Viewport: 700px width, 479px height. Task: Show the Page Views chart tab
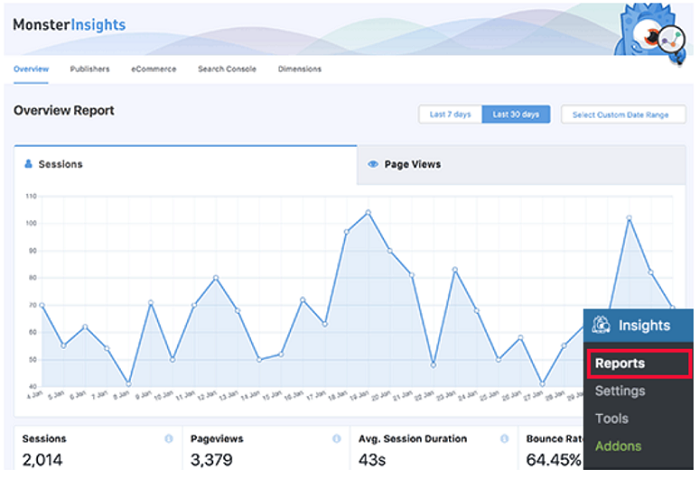click(412, 164)
